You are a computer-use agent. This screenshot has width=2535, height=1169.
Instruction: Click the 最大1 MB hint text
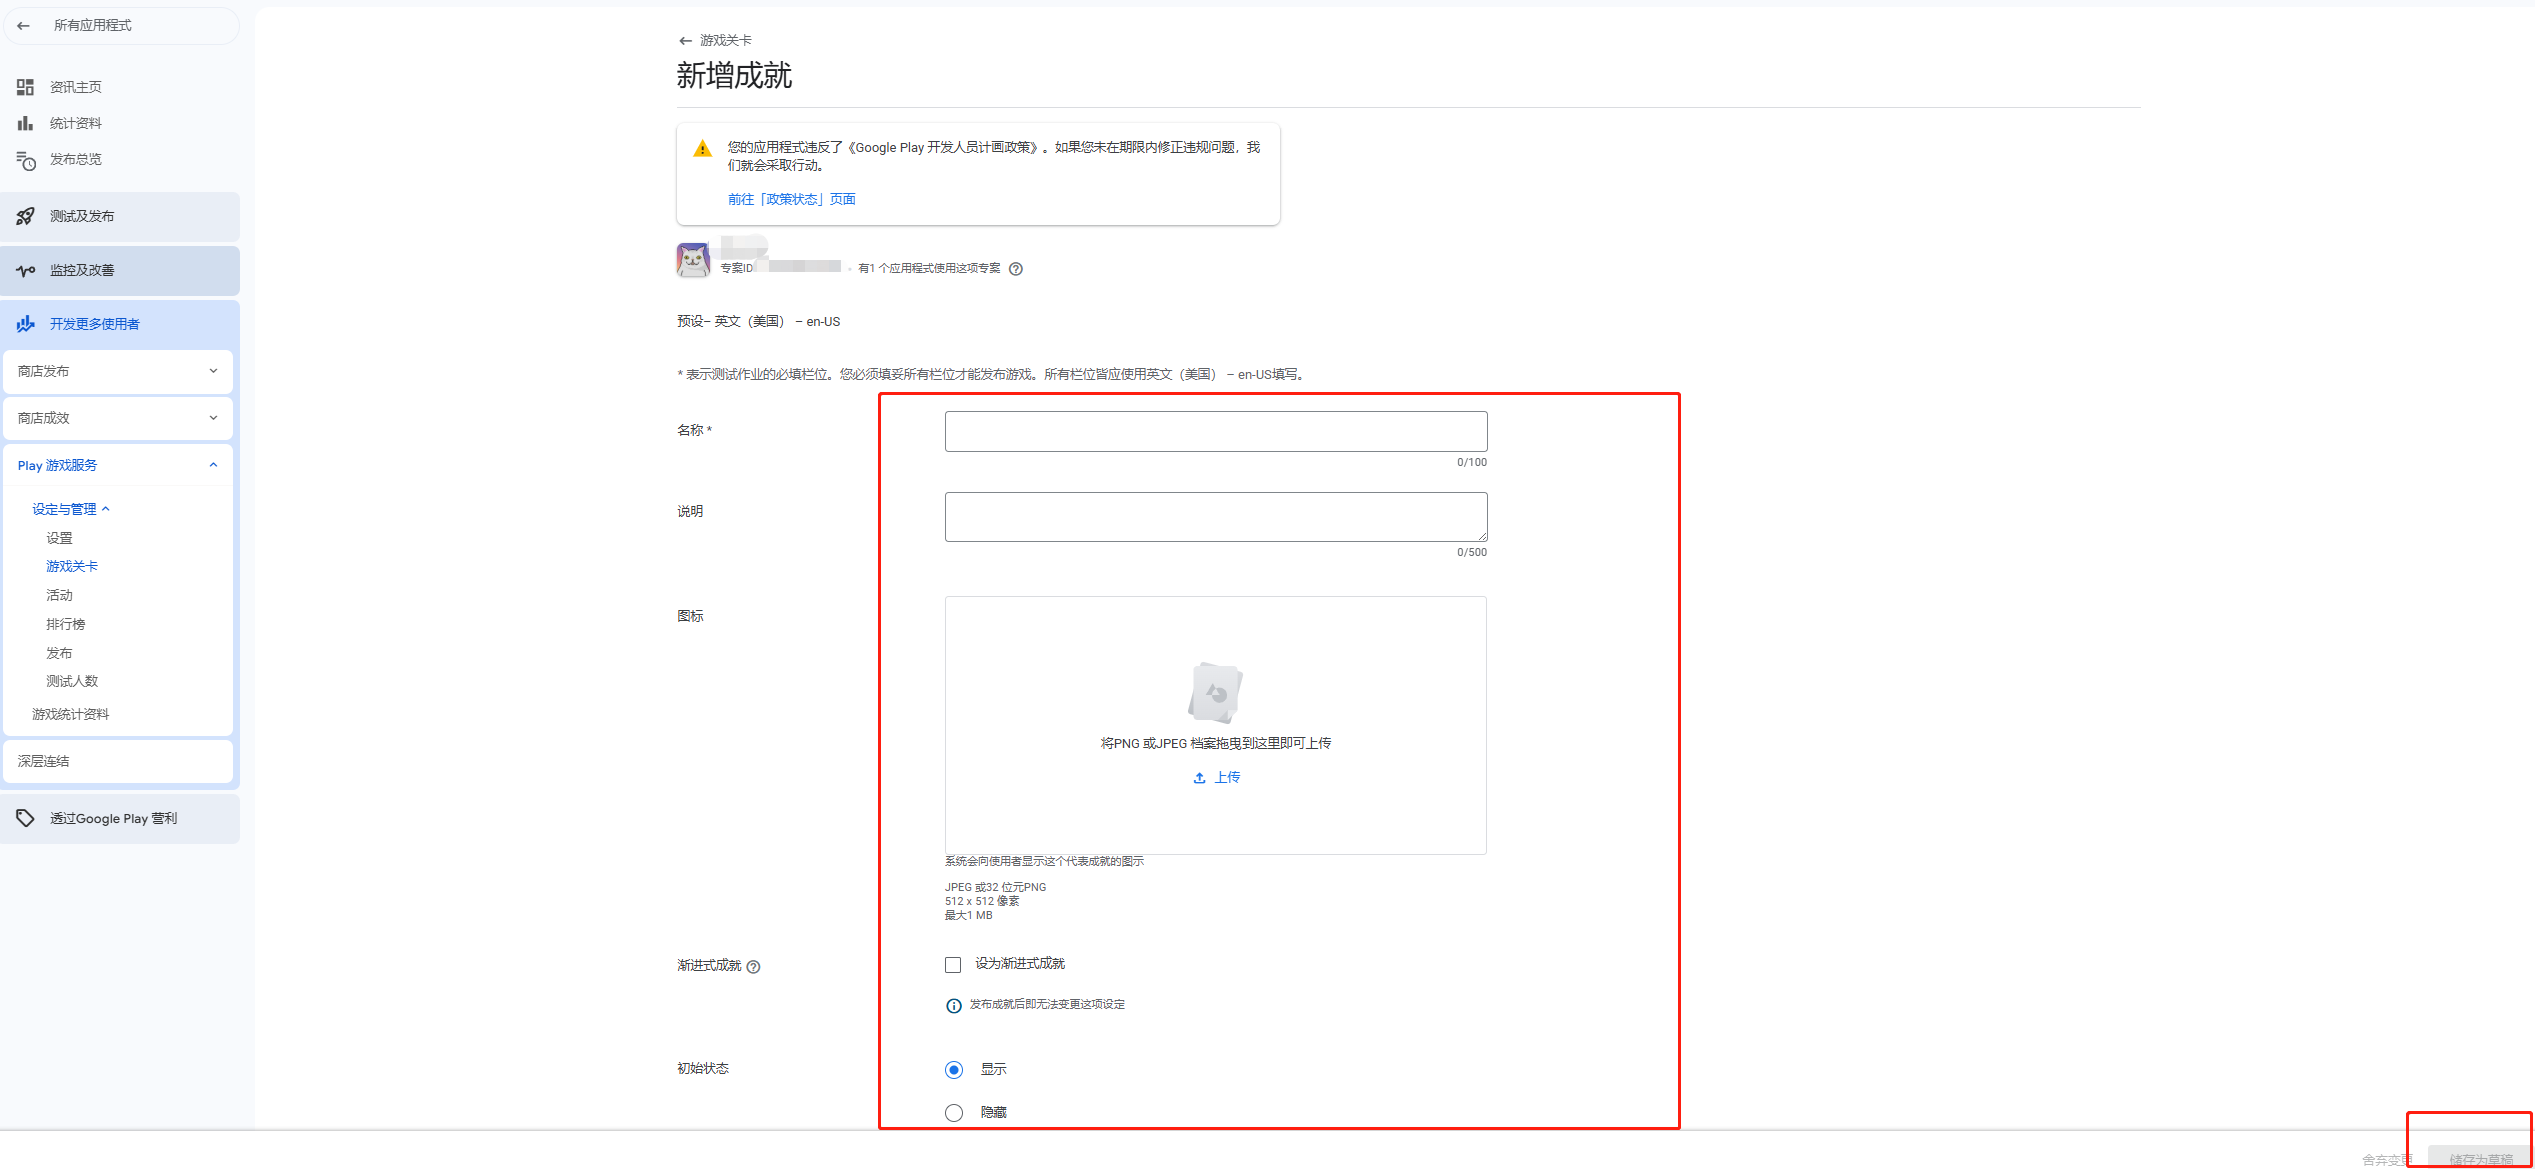pos(969,915)
